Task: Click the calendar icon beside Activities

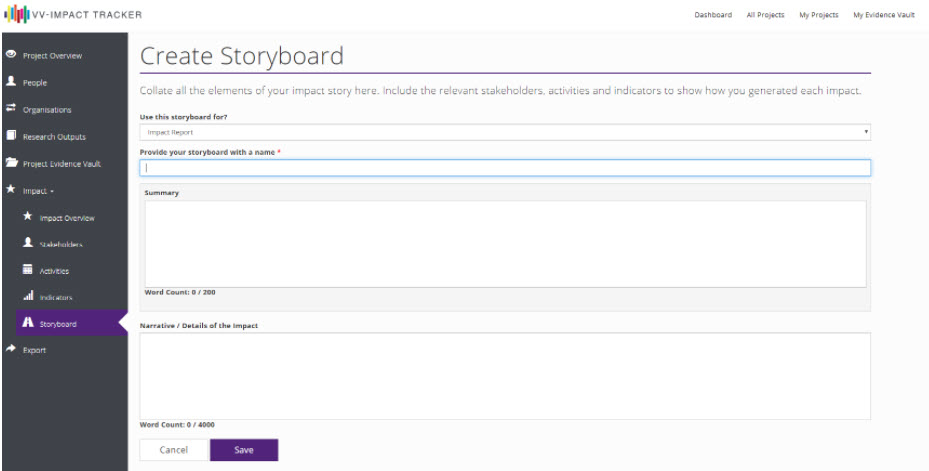Action: pyautogui.click(x=27, y=270)
